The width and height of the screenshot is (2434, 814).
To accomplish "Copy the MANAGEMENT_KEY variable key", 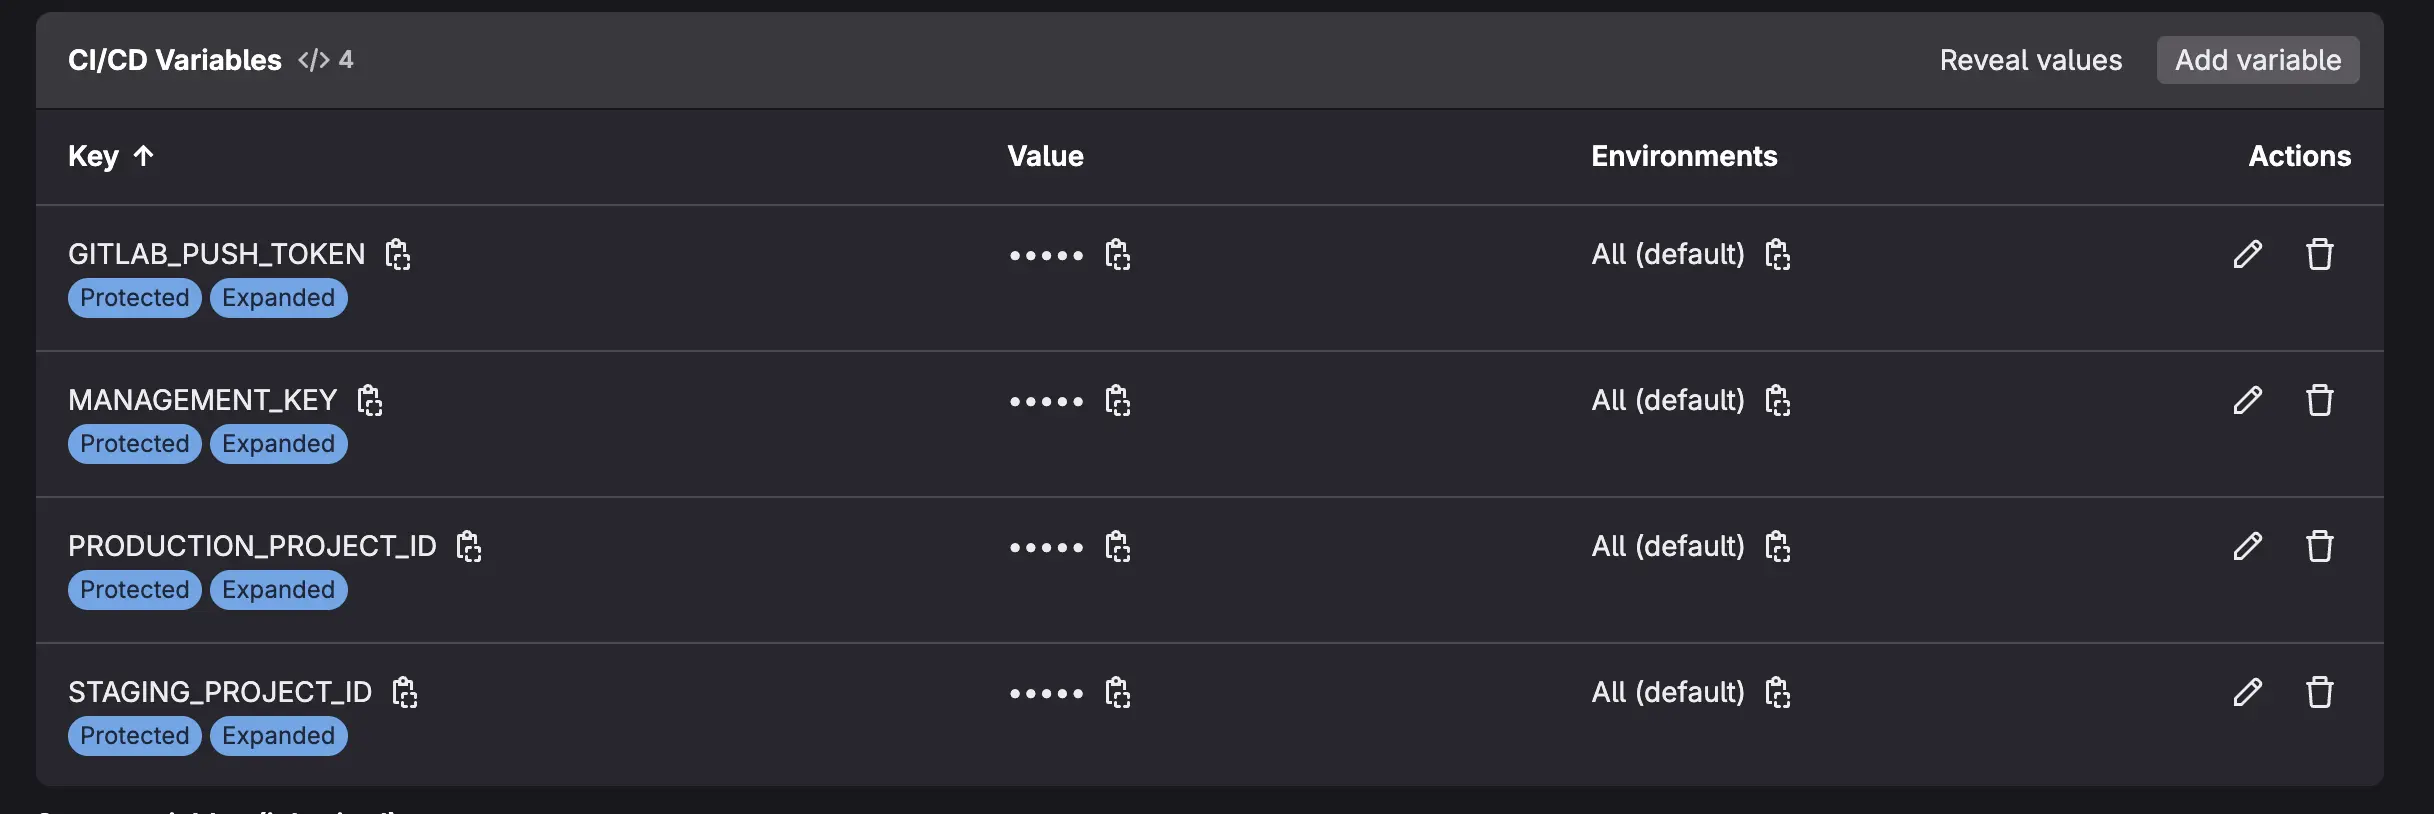I will pyautogui.click(x=369, y=400).
